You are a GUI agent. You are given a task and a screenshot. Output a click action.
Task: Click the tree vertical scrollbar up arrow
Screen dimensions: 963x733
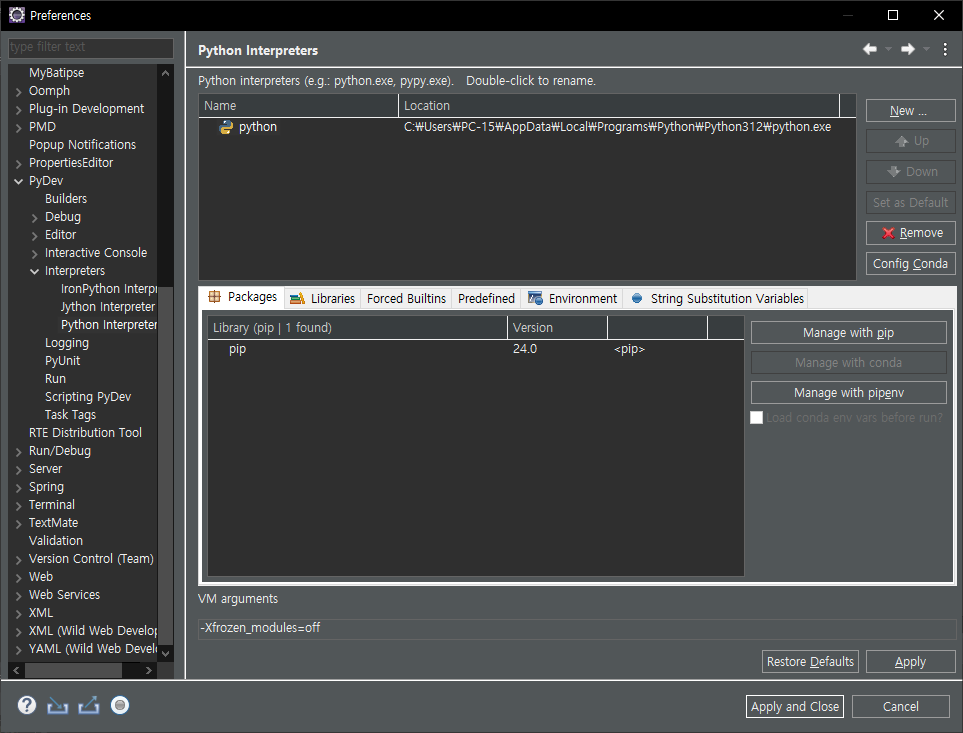tap(165, 73)
